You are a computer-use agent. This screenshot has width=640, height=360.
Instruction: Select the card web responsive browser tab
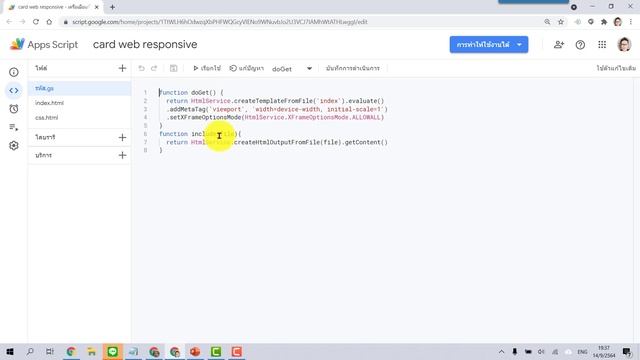click(x=53, y=7)
